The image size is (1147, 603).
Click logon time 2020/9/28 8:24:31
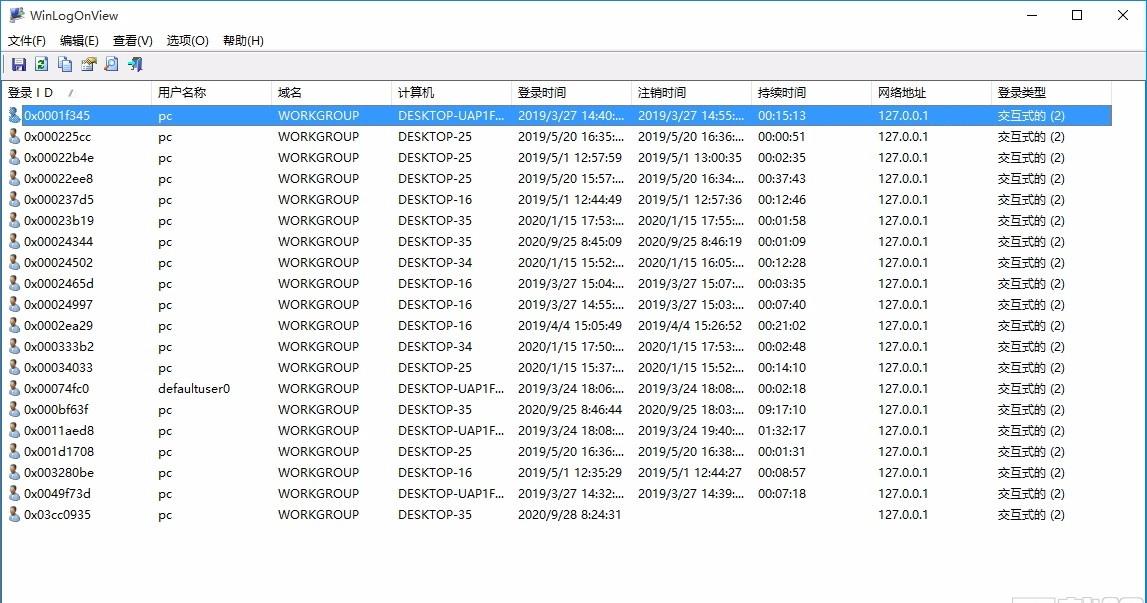[570, 514]
